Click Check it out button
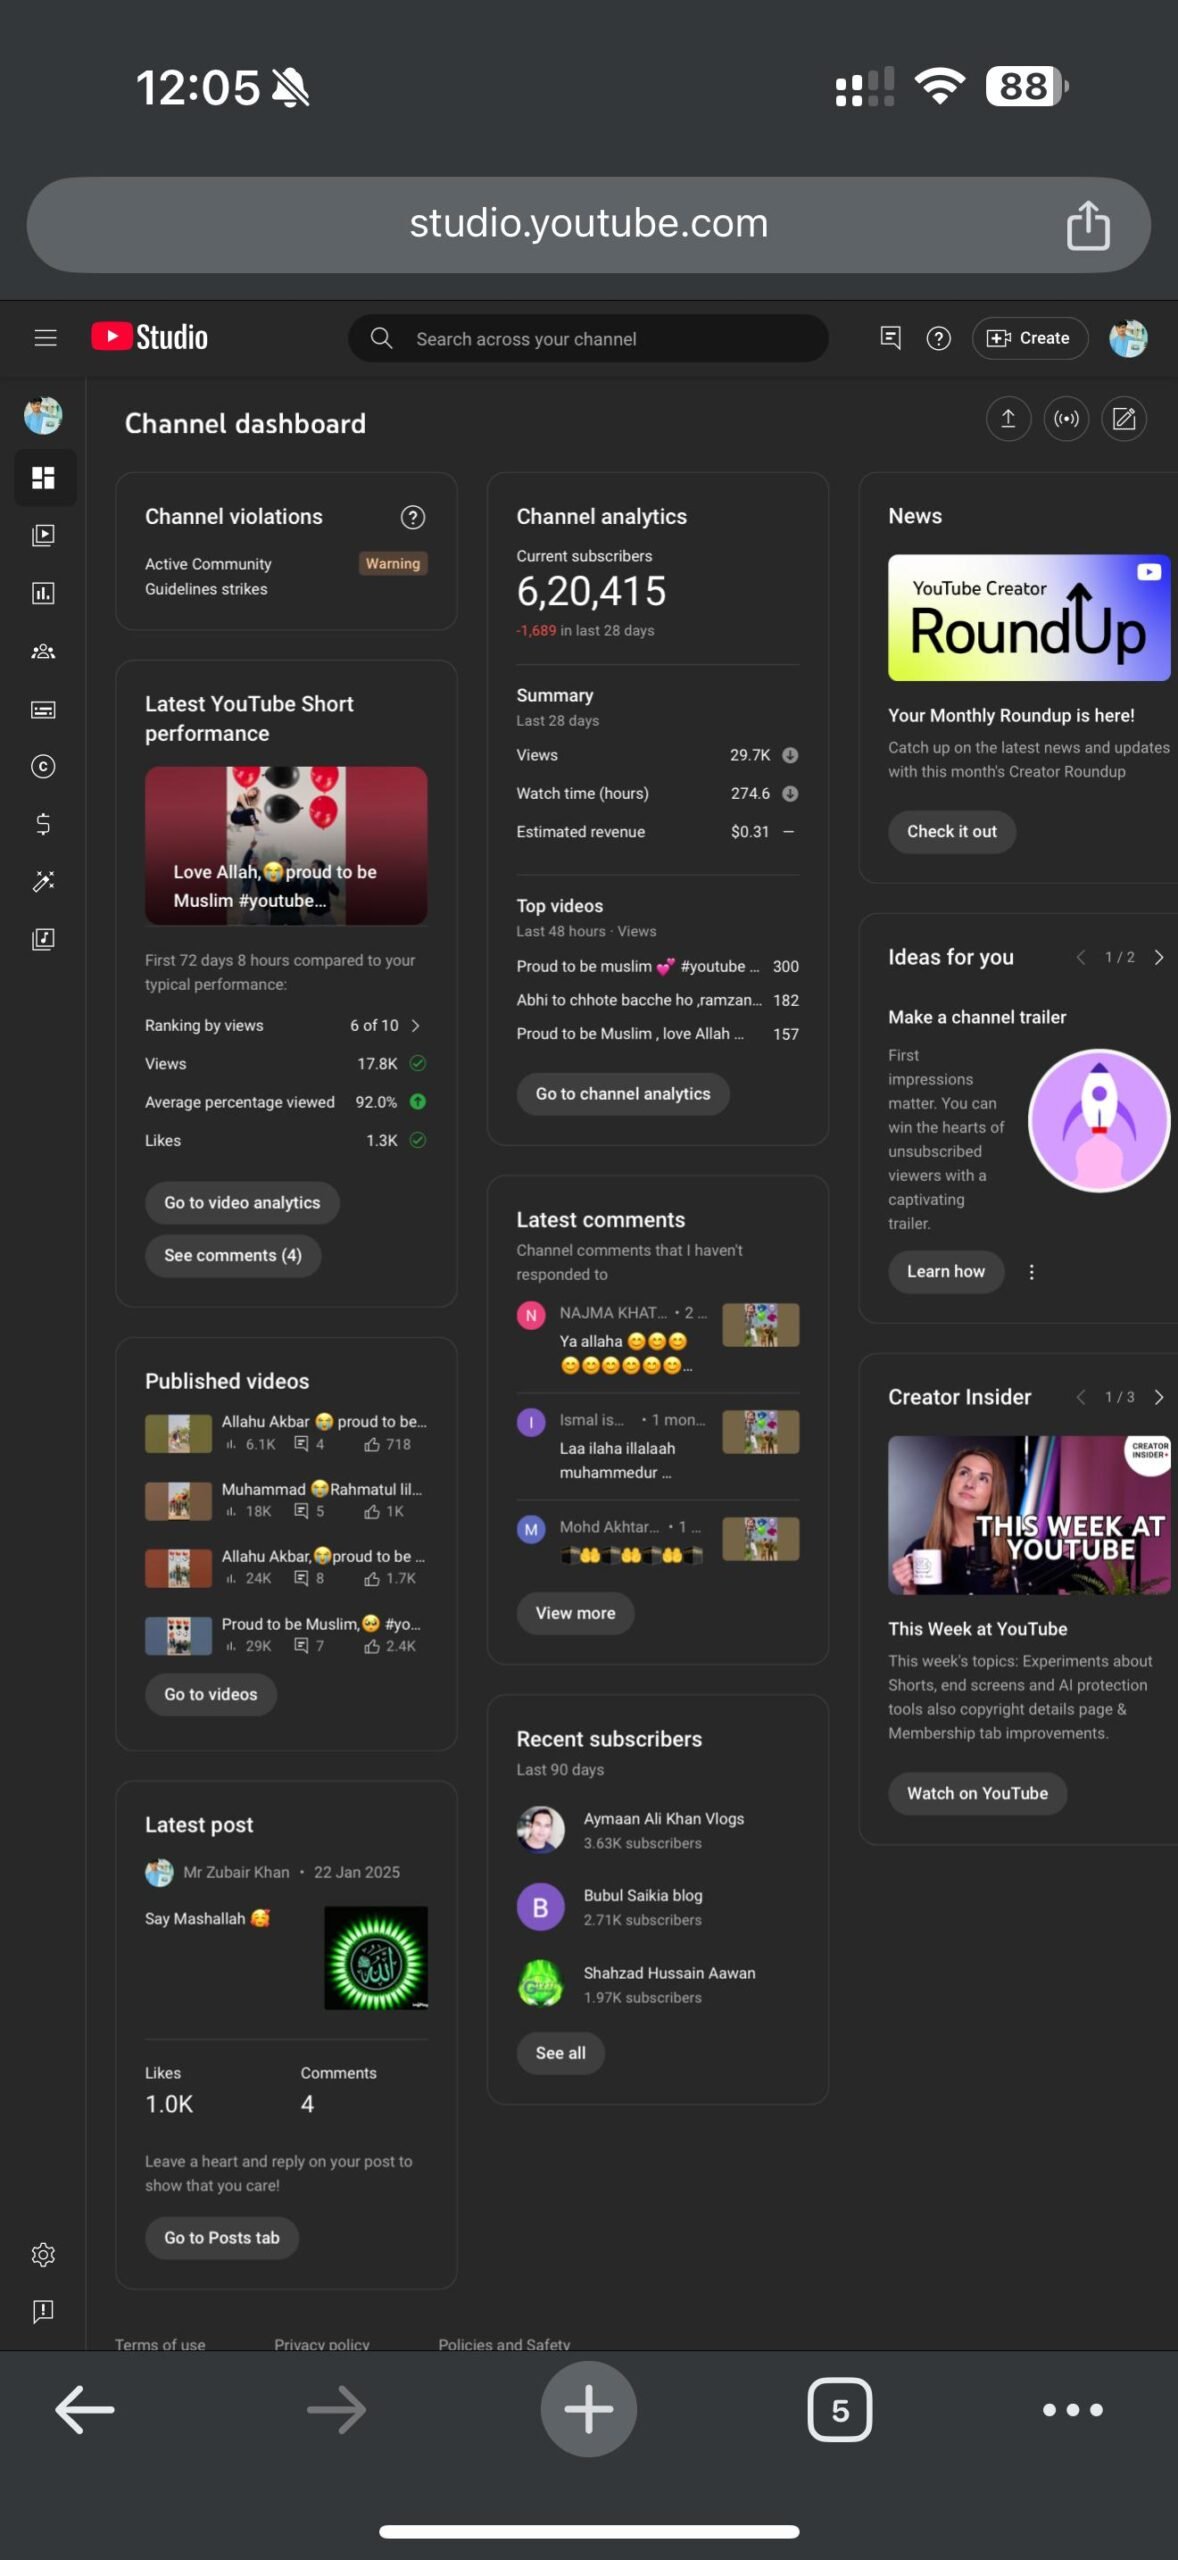1178x2560 pixels. (x=952, y=832)
